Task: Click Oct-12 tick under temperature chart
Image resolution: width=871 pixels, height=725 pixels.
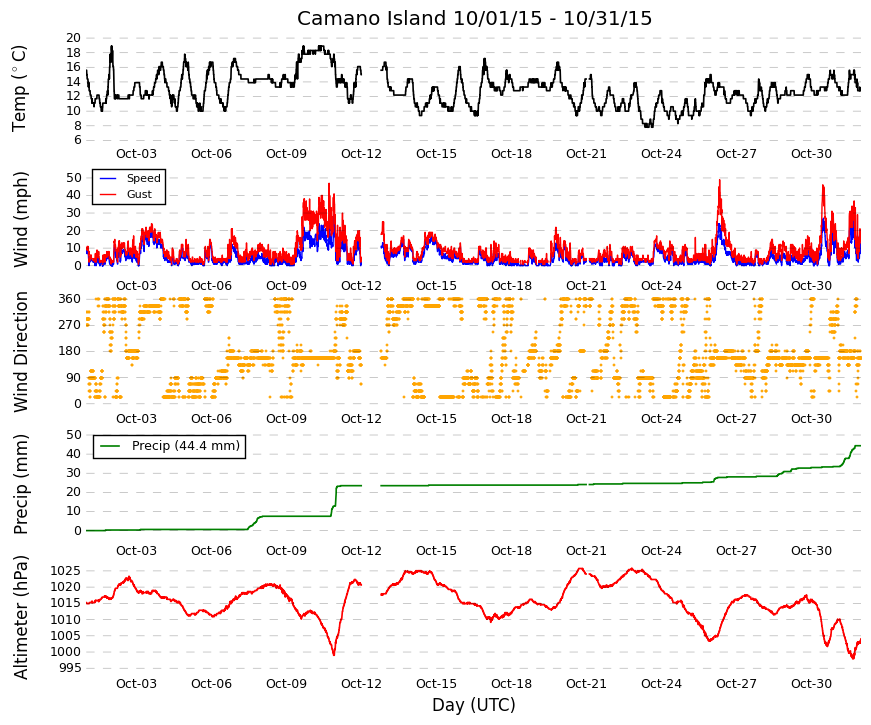Action: click(361, 154)
